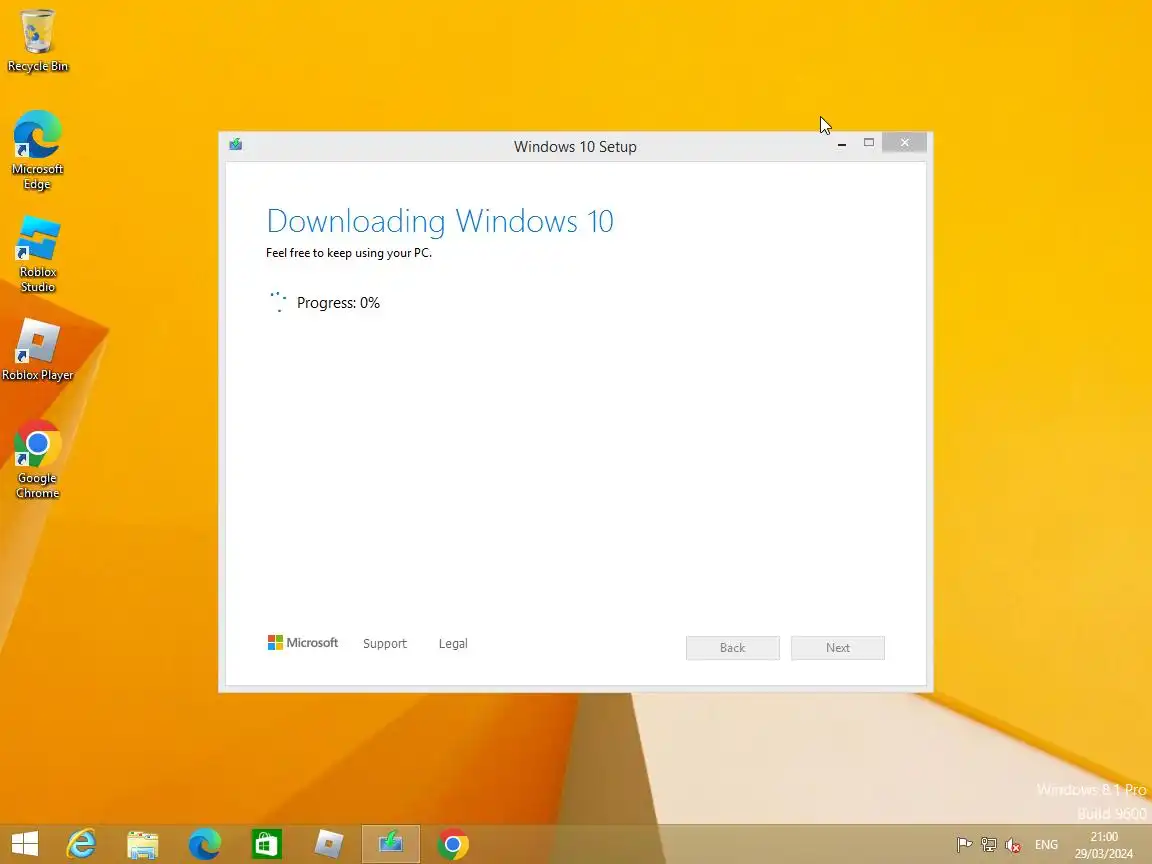The image size is (1152, 864).
Task: Open the Action Center flag in the tray
Action: pyautogui.click(x=965, y=845)
